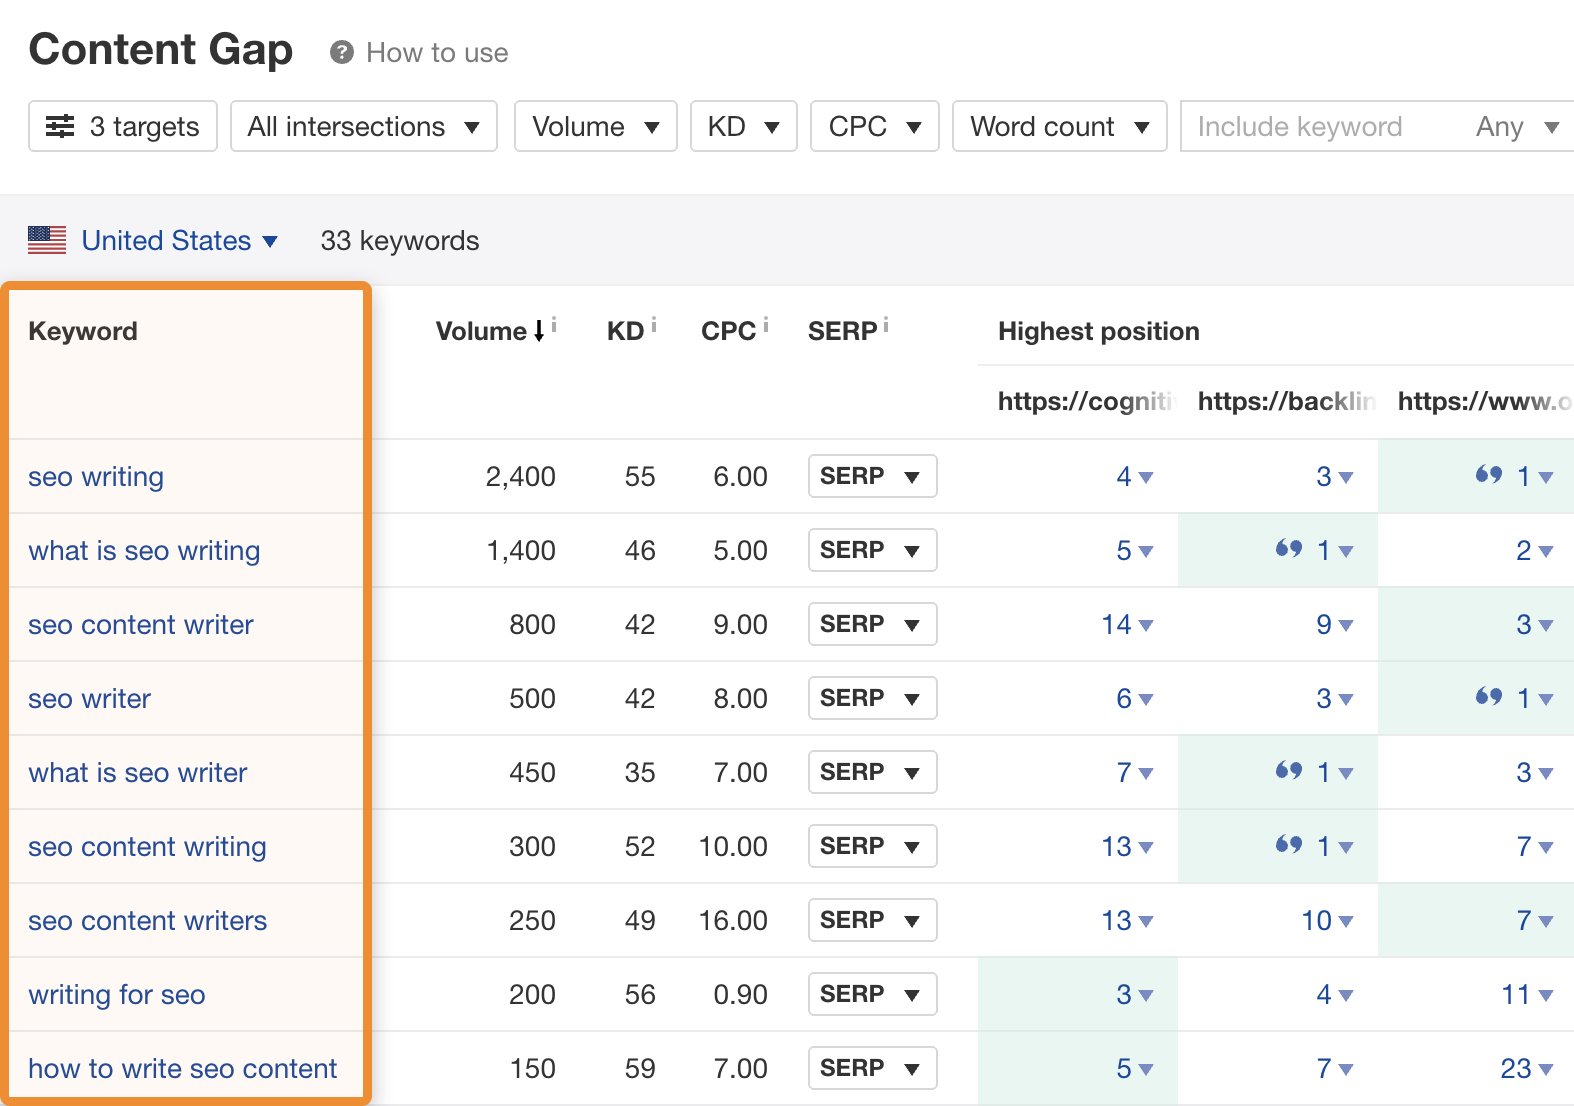
Task: Open SERP dropdown for seo content writer
Action: [872, 624]
